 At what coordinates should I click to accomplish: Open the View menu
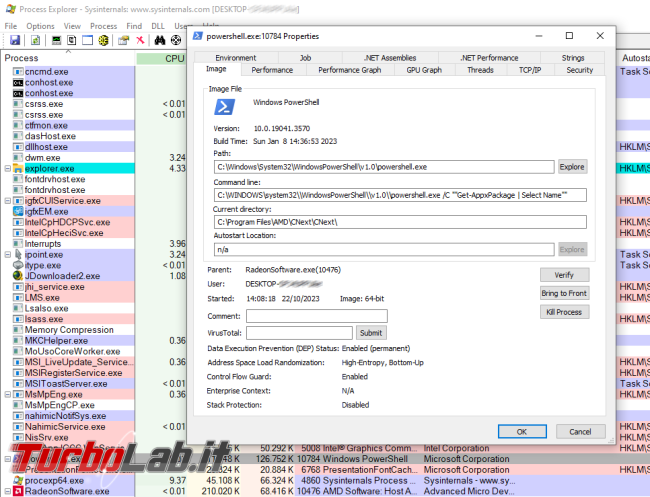point(72,26)
